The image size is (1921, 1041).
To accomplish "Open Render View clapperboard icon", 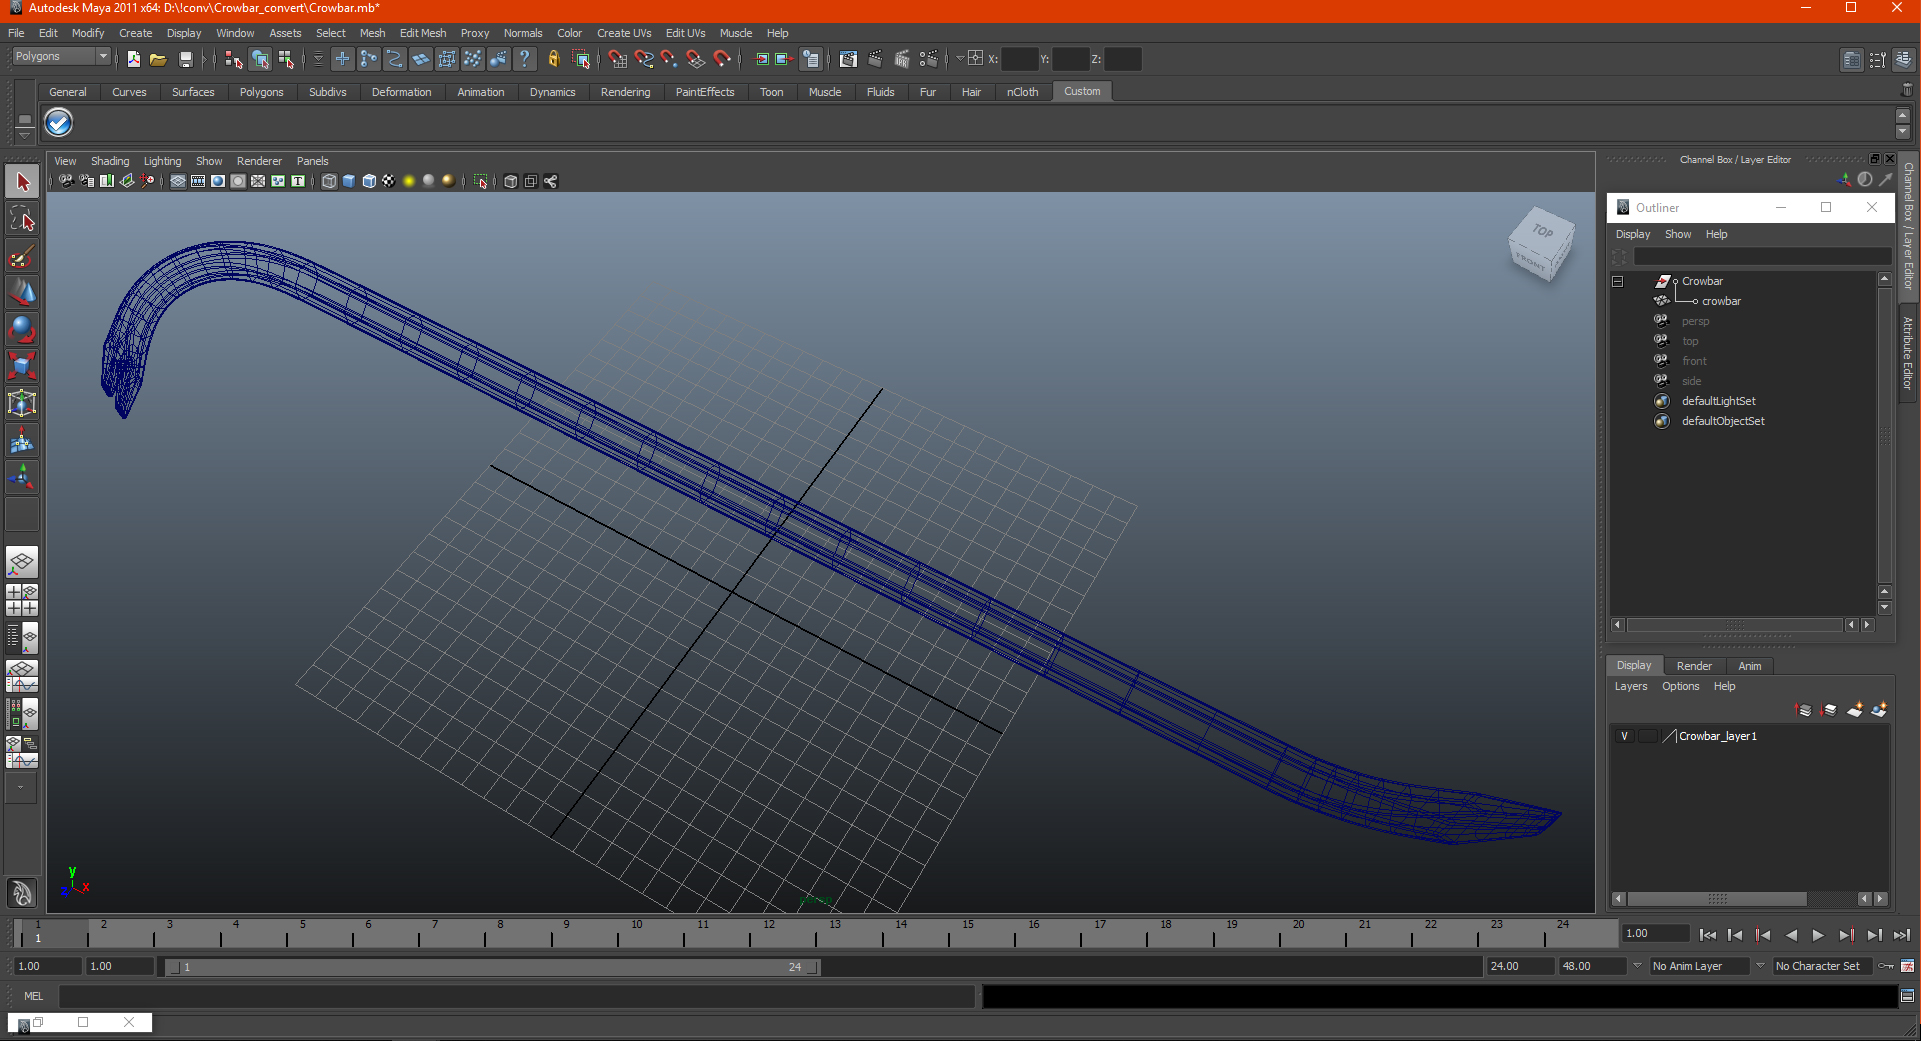I will [x=848, y=60].
